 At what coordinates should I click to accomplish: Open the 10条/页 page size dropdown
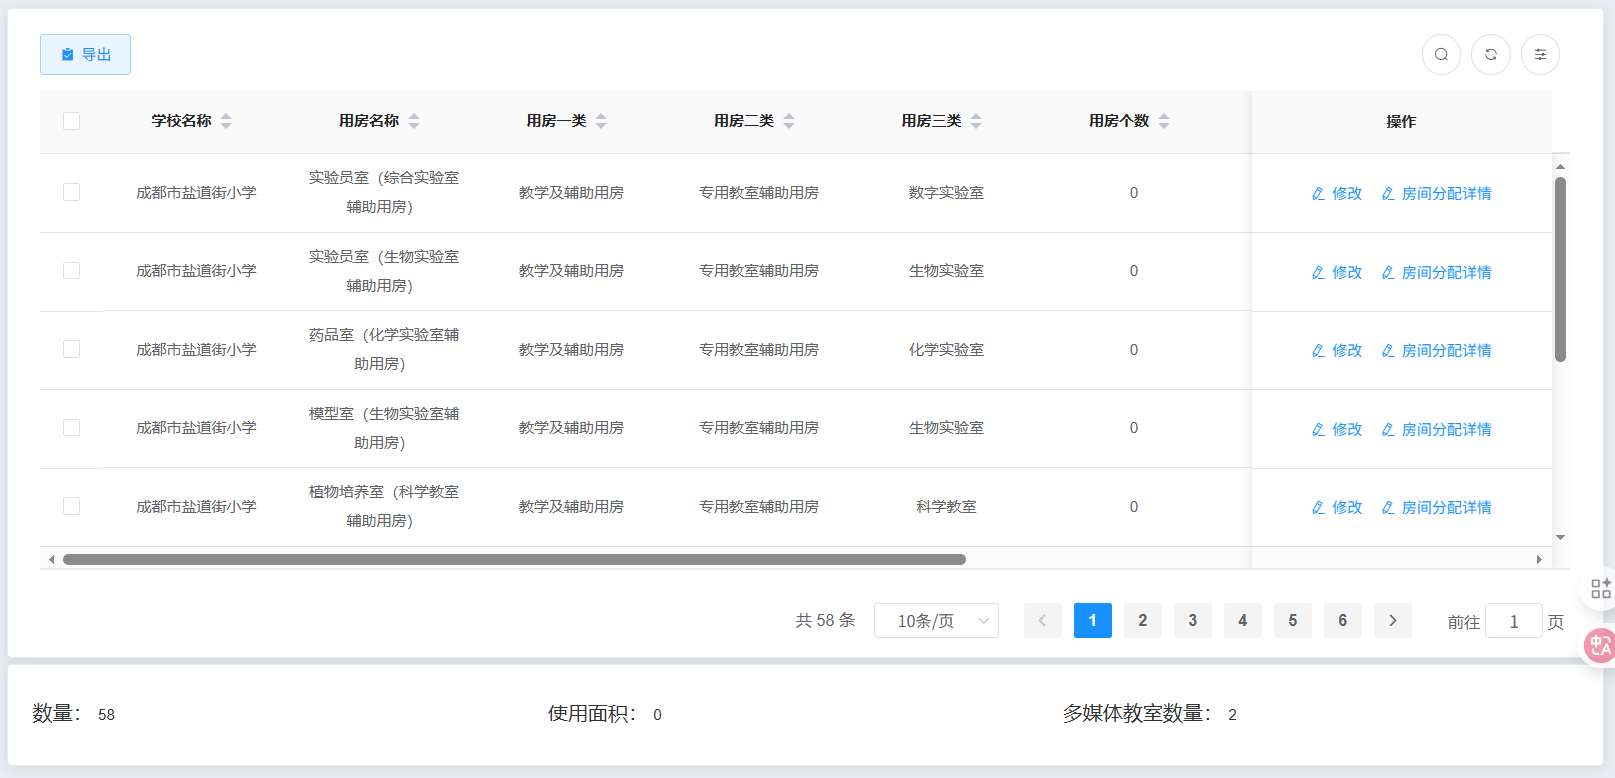(936, 621)
